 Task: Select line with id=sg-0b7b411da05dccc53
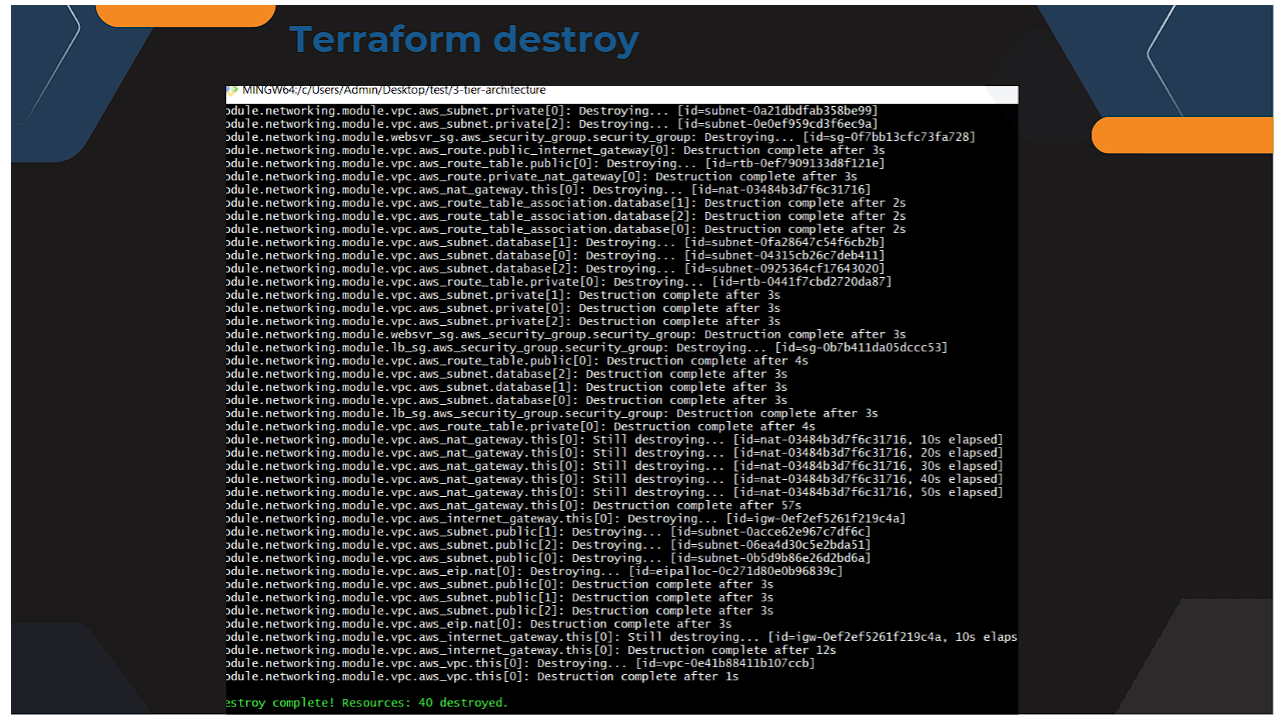pyautogui.click(x=587, y=347)
